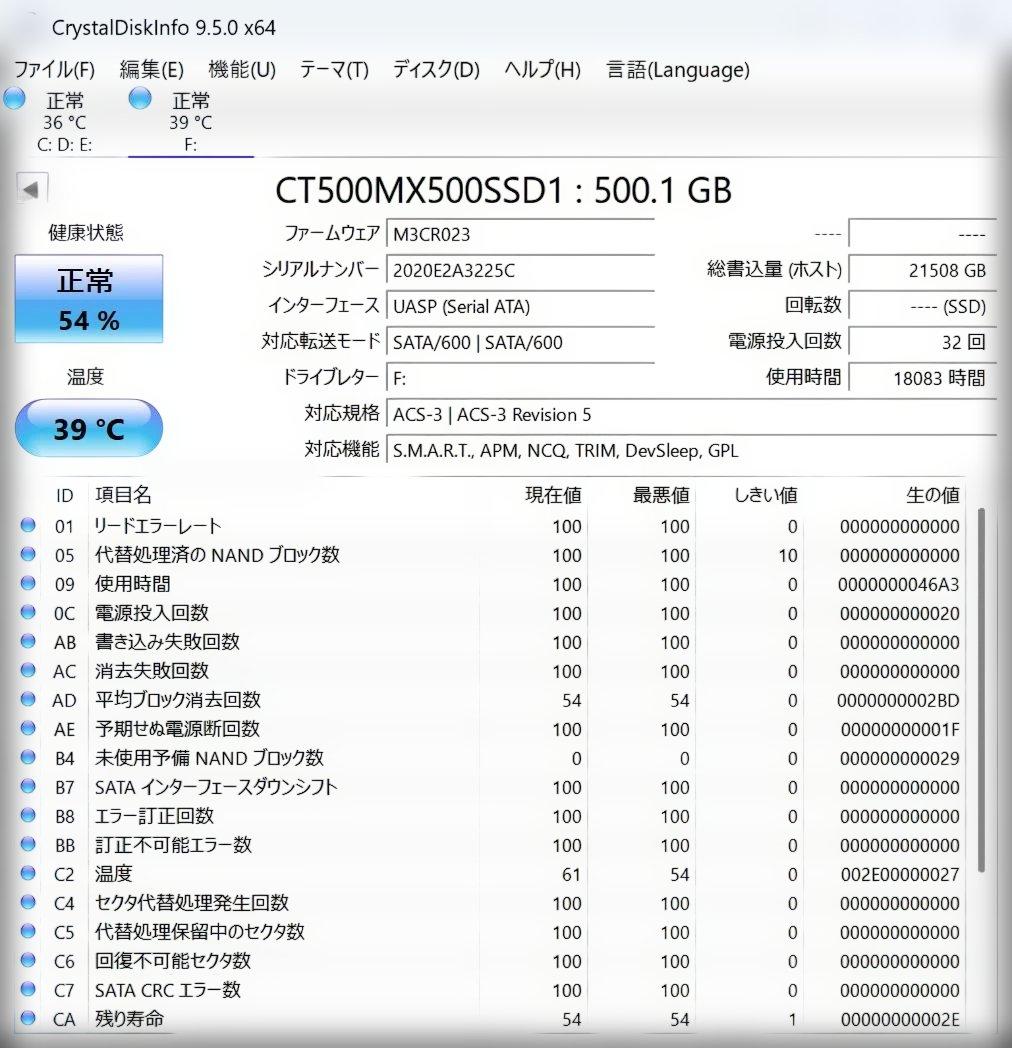Click status dot for C5 代替処理保留中のセクタ数

[28, 931]
